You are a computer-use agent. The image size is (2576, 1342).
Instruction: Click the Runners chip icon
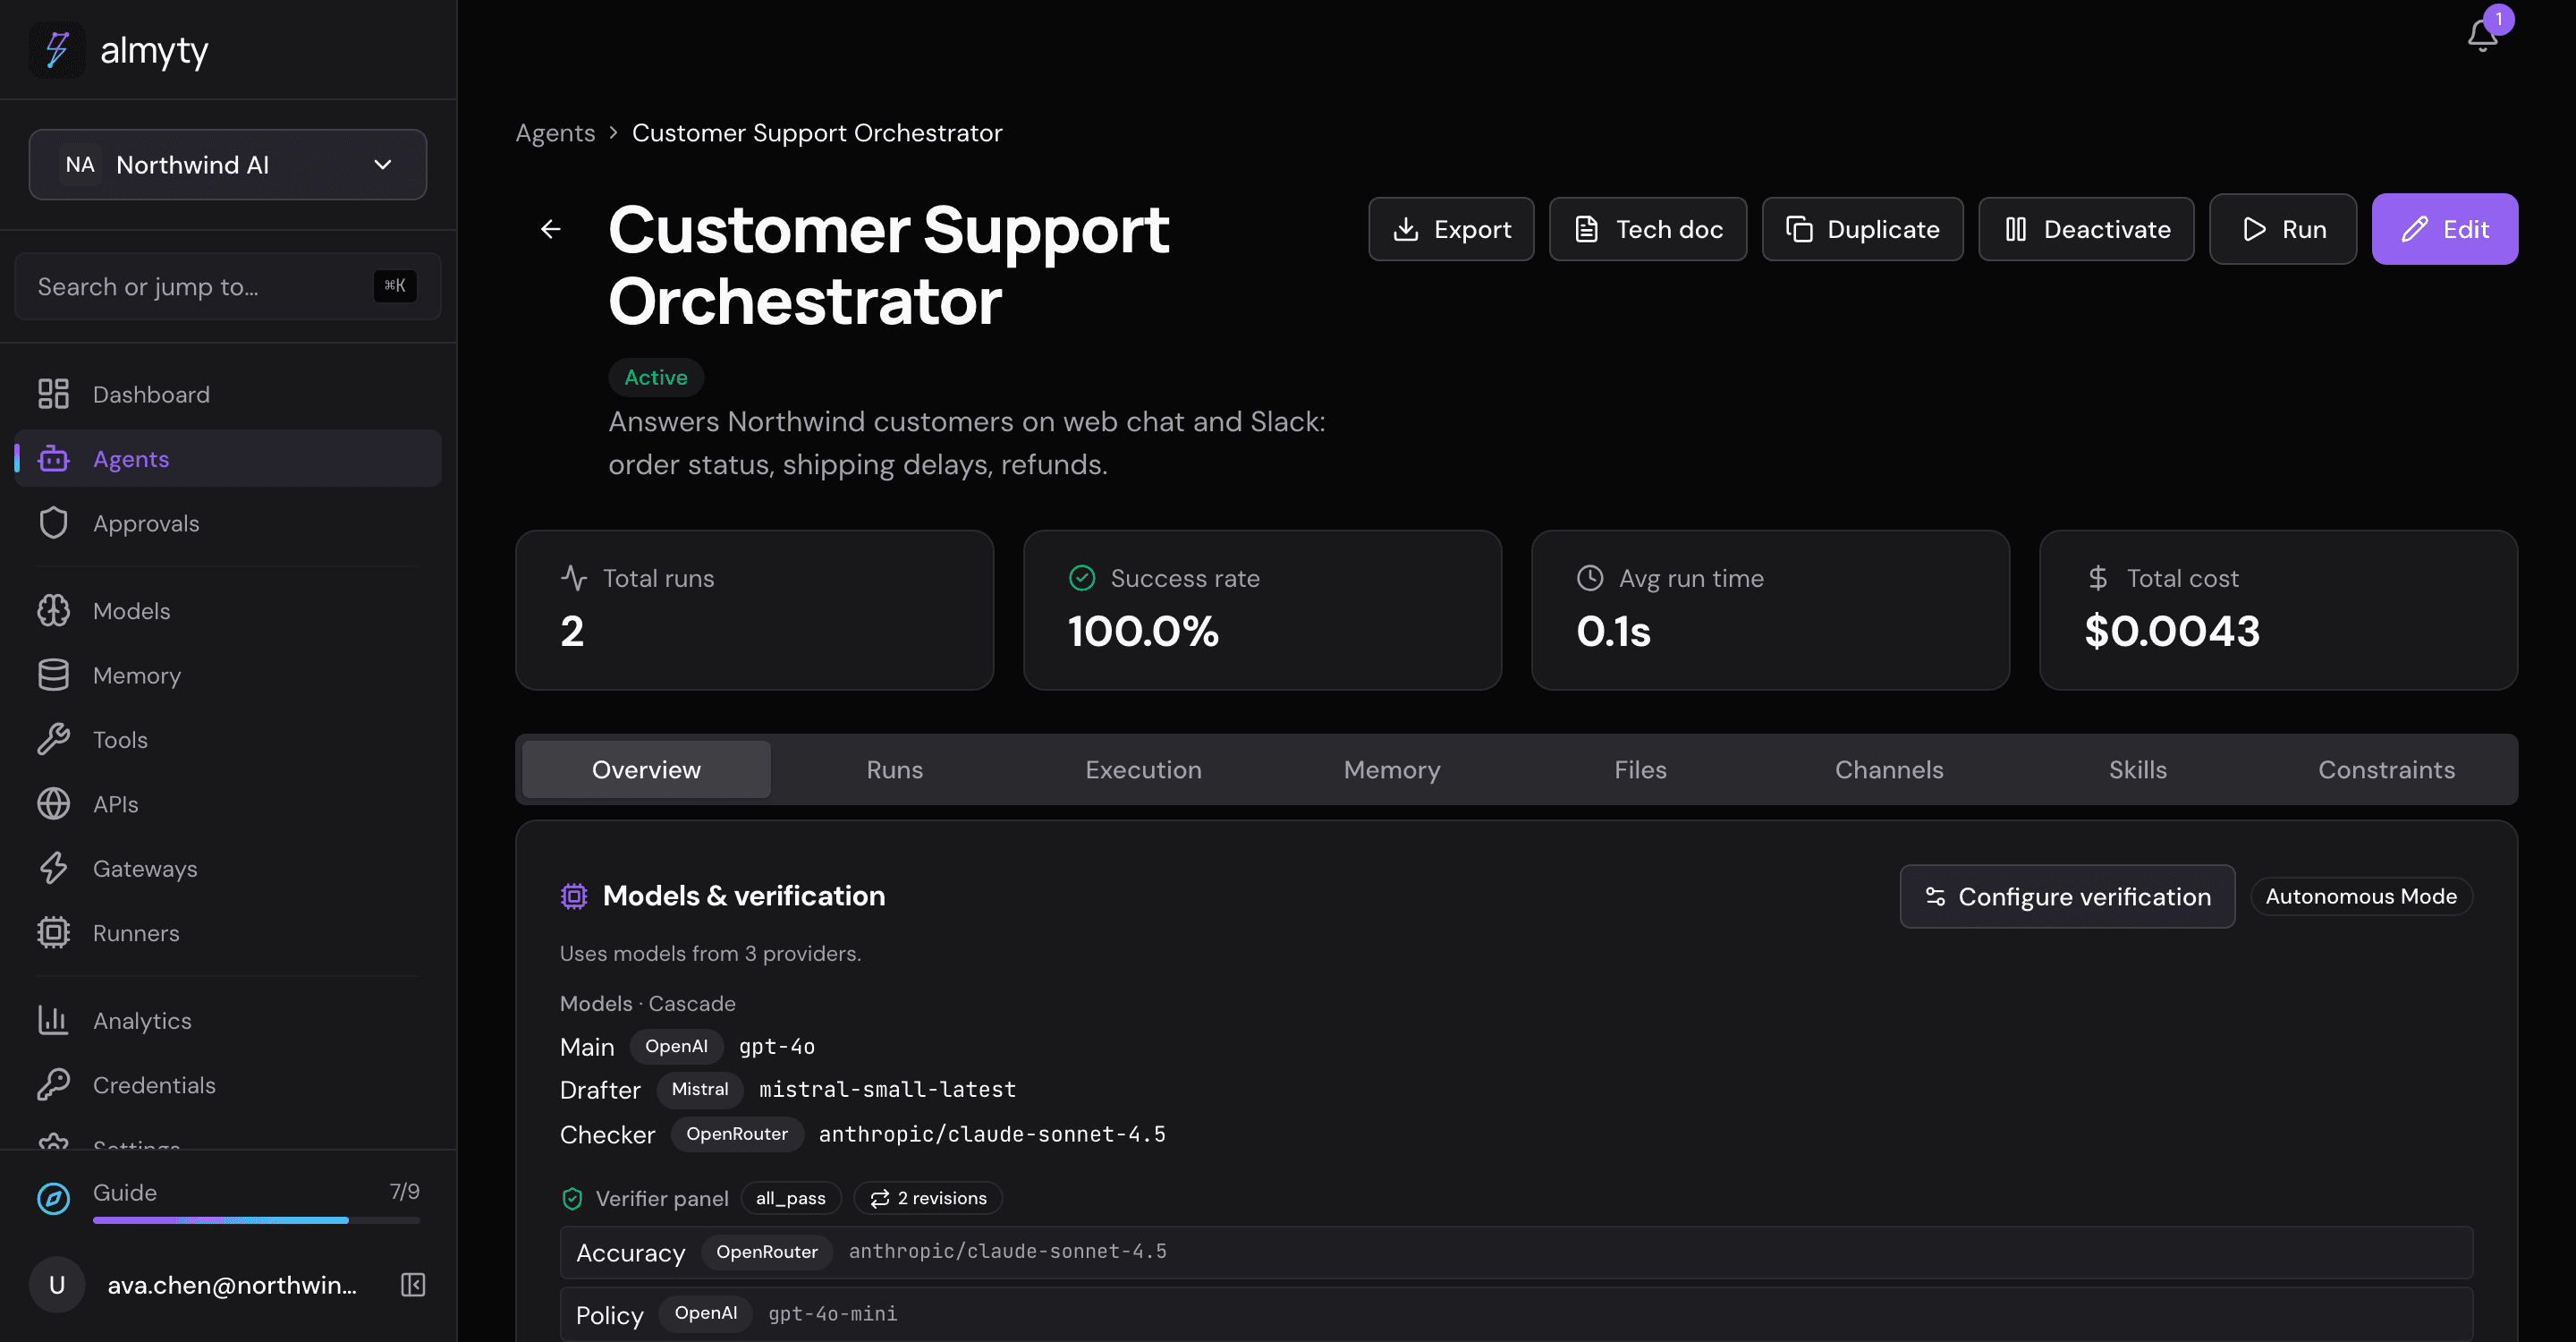(x=53, y=933)
